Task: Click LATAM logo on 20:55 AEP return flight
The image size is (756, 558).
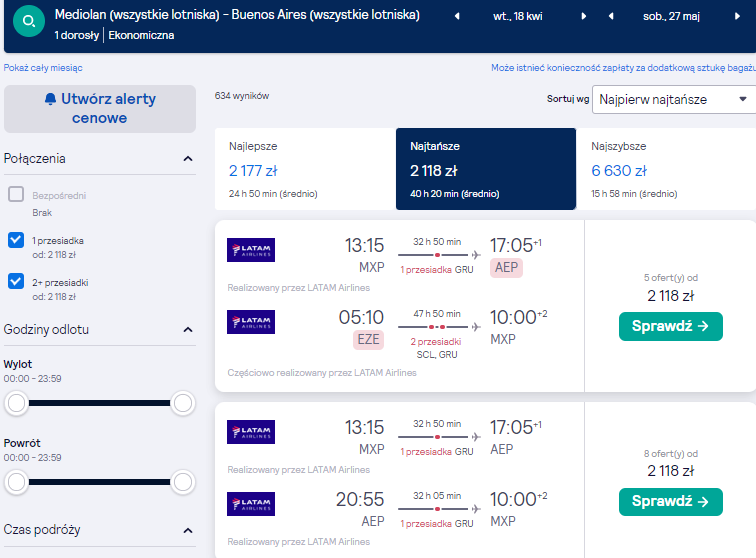Action: coord(251,504)
